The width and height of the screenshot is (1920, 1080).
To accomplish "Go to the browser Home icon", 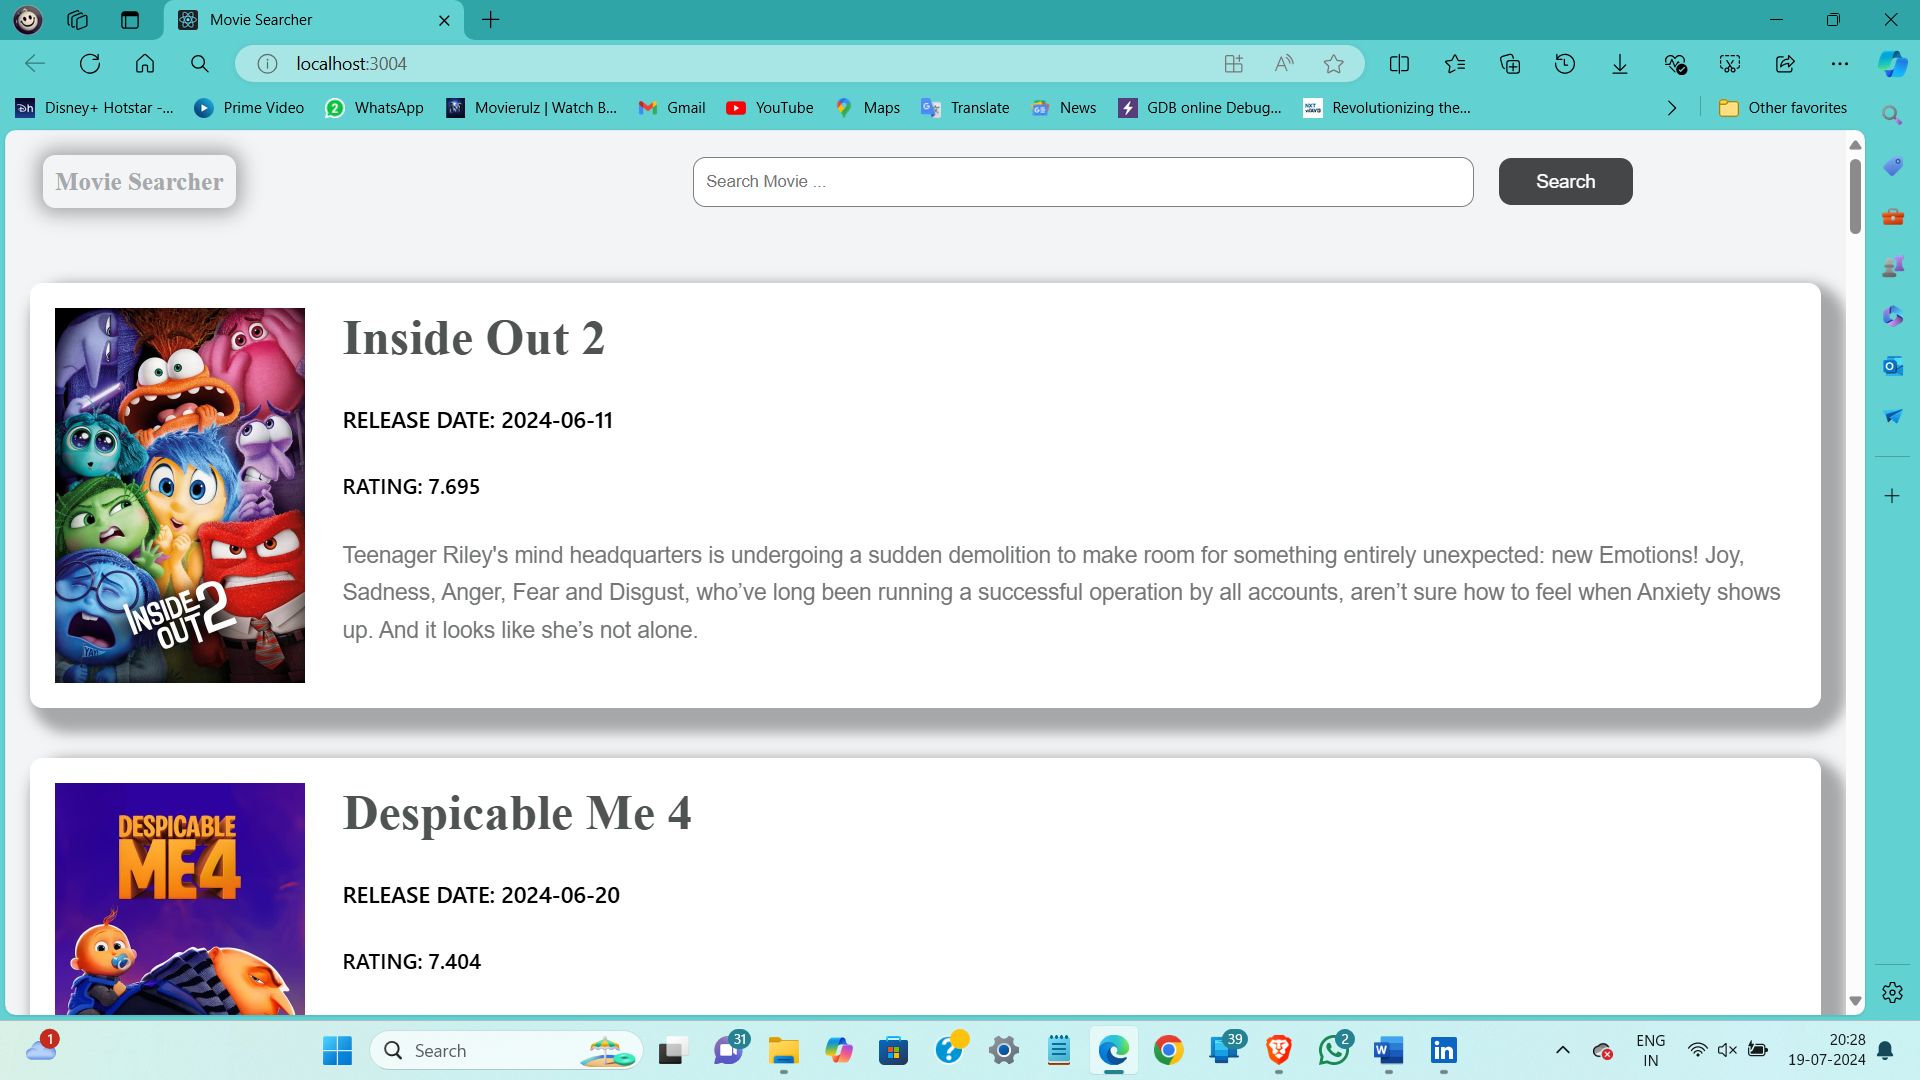I will [x=145, y=64].
